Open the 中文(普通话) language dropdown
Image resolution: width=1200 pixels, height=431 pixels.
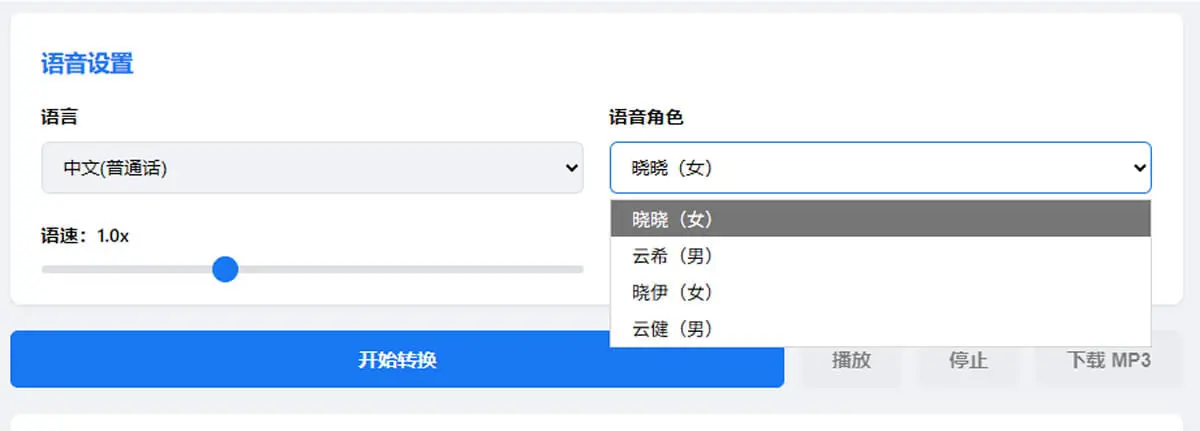(312, 167)
